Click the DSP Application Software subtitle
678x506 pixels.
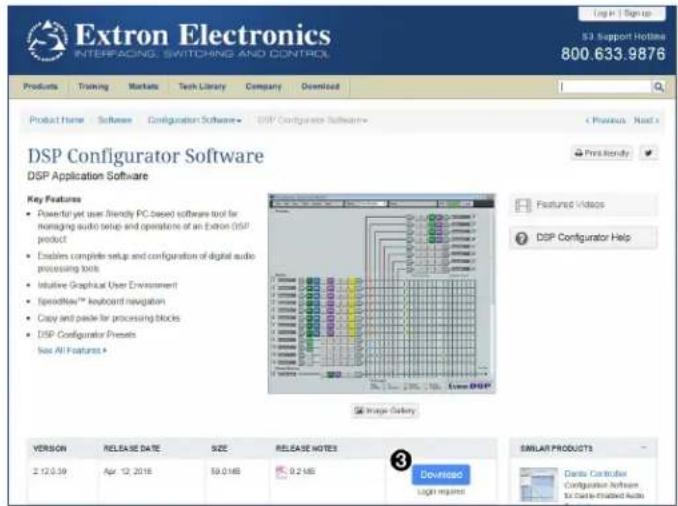[x=88, y=176]
